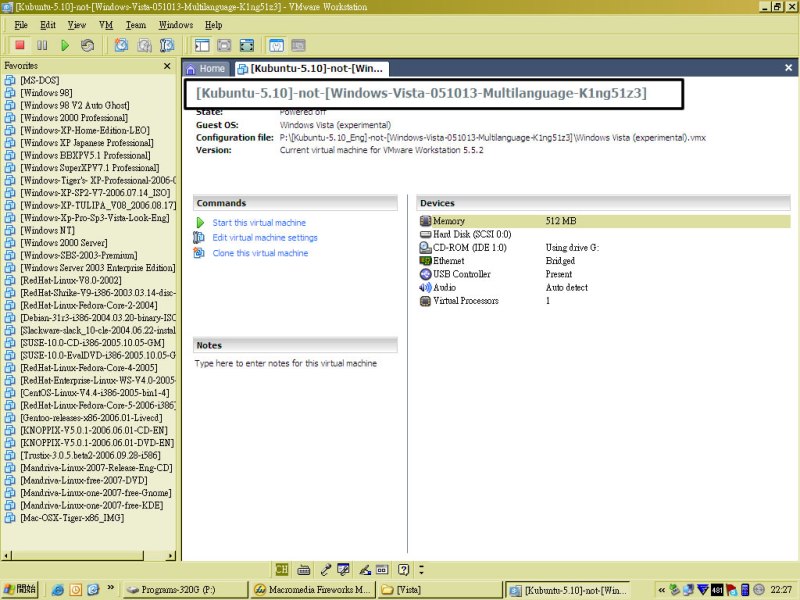Open the VM menu
The height and width of the screenshot is (600, 800).
[x=106, y=25]
